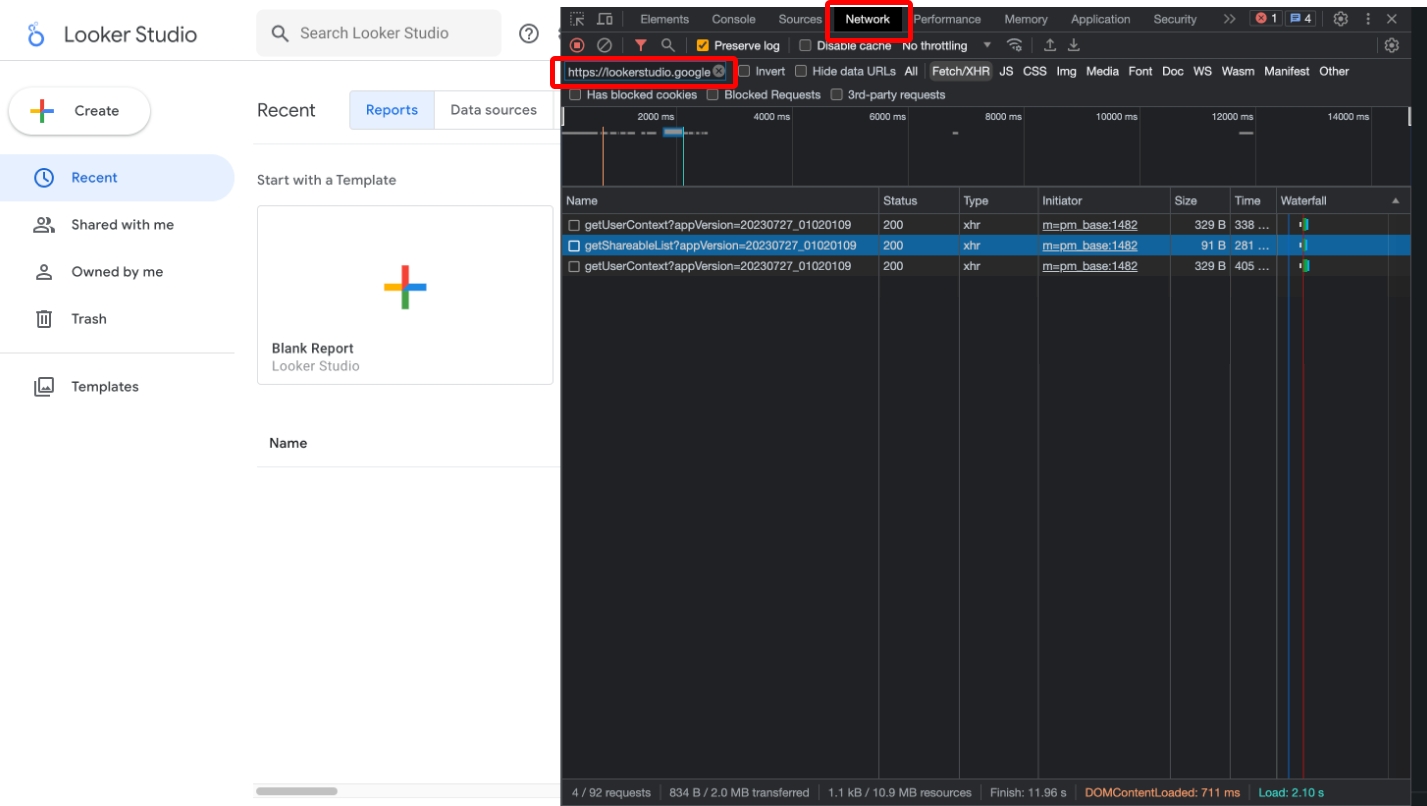Check Hide data URLs
This screenshot has height=806, width=1427.
tap(801, 71)
